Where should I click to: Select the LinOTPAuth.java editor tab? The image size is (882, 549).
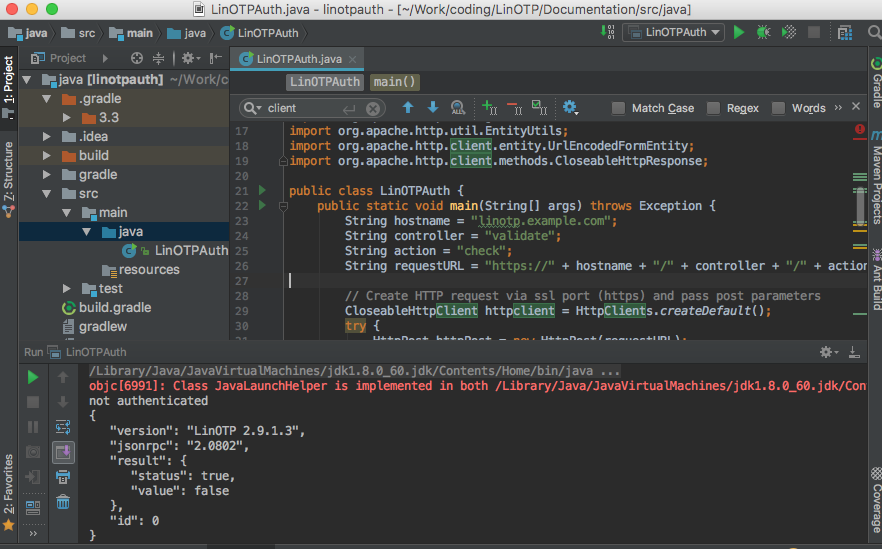tap(299, 59)
